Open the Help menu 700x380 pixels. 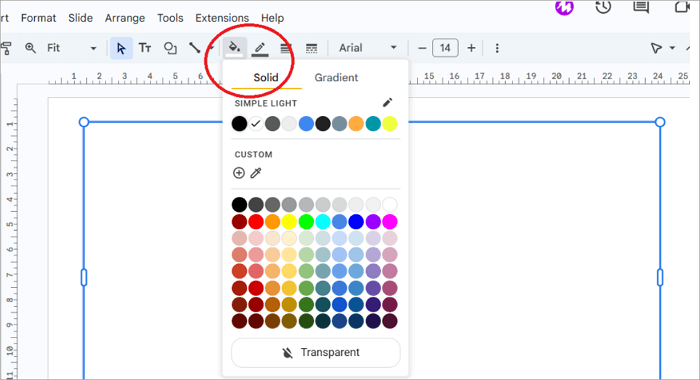[272, 18]
